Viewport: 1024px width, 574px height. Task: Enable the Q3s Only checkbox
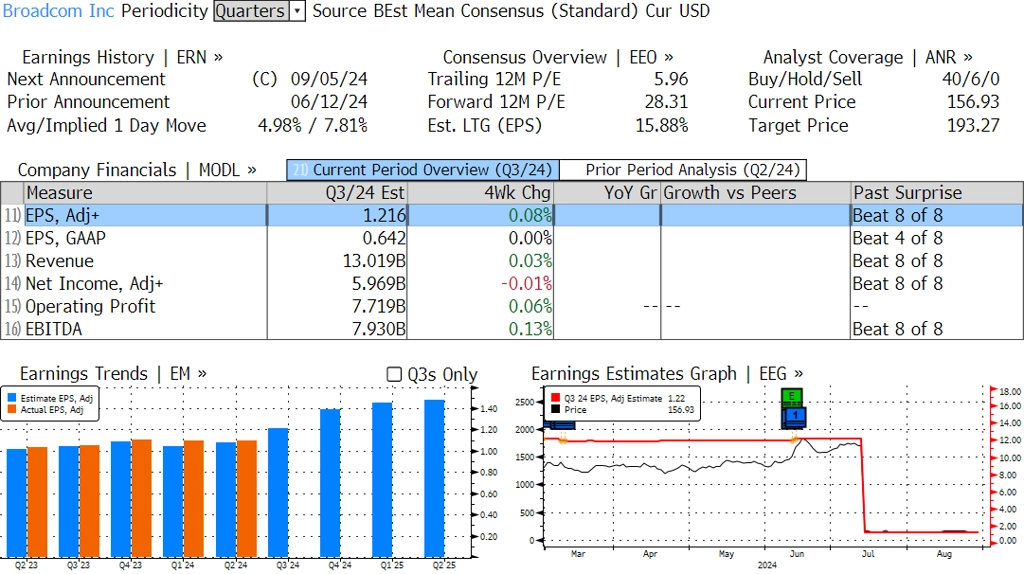(394, 374)
